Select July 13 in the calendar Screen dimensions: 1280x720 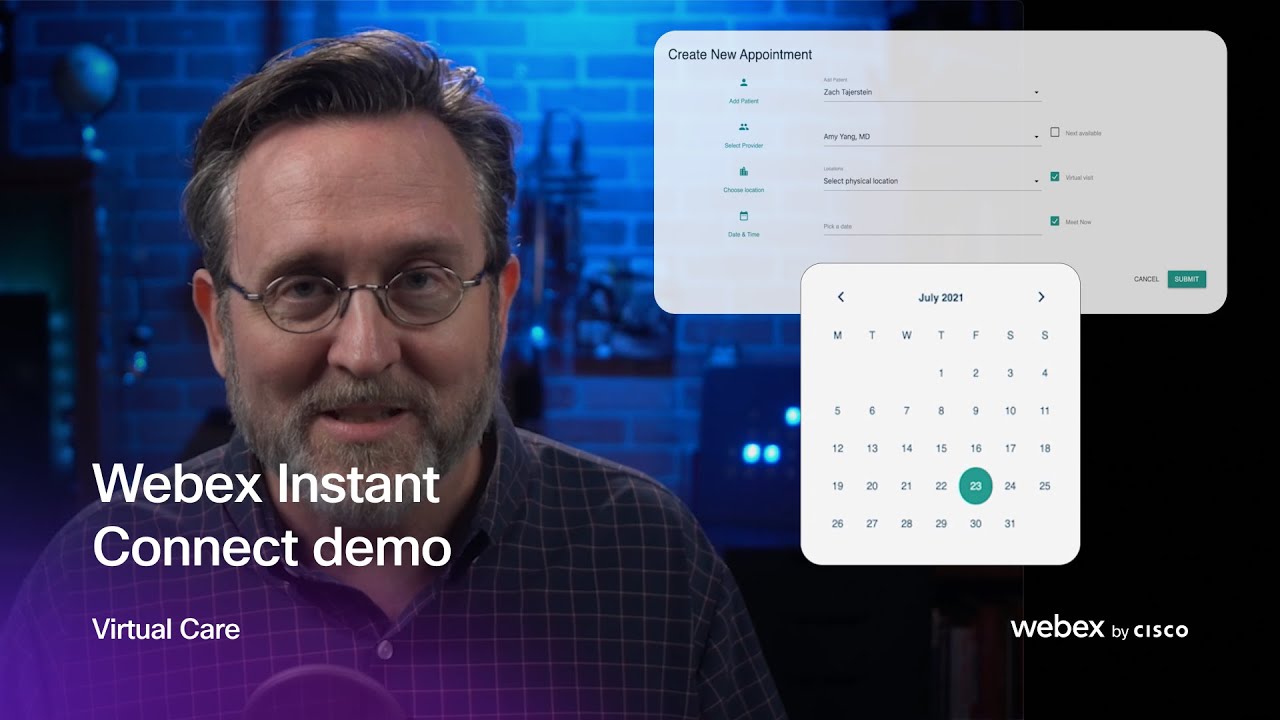click(872, 449)
